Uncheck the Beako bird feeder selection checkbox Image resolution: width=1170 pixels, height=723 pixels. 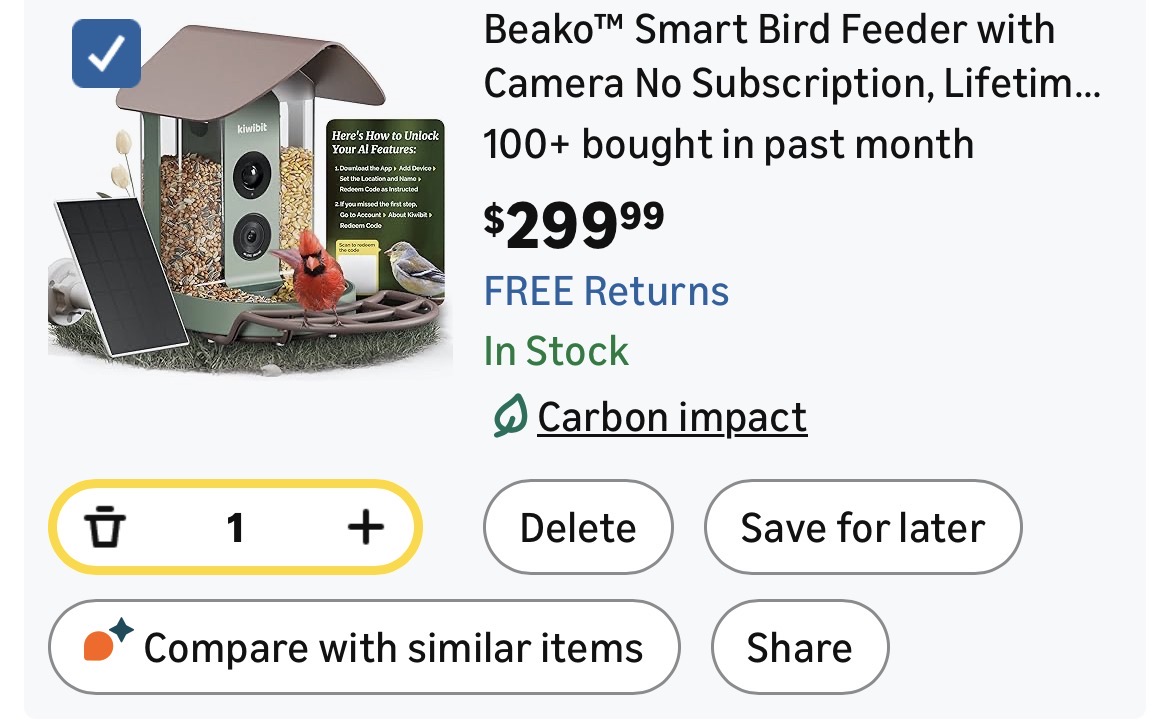[107, 54]
